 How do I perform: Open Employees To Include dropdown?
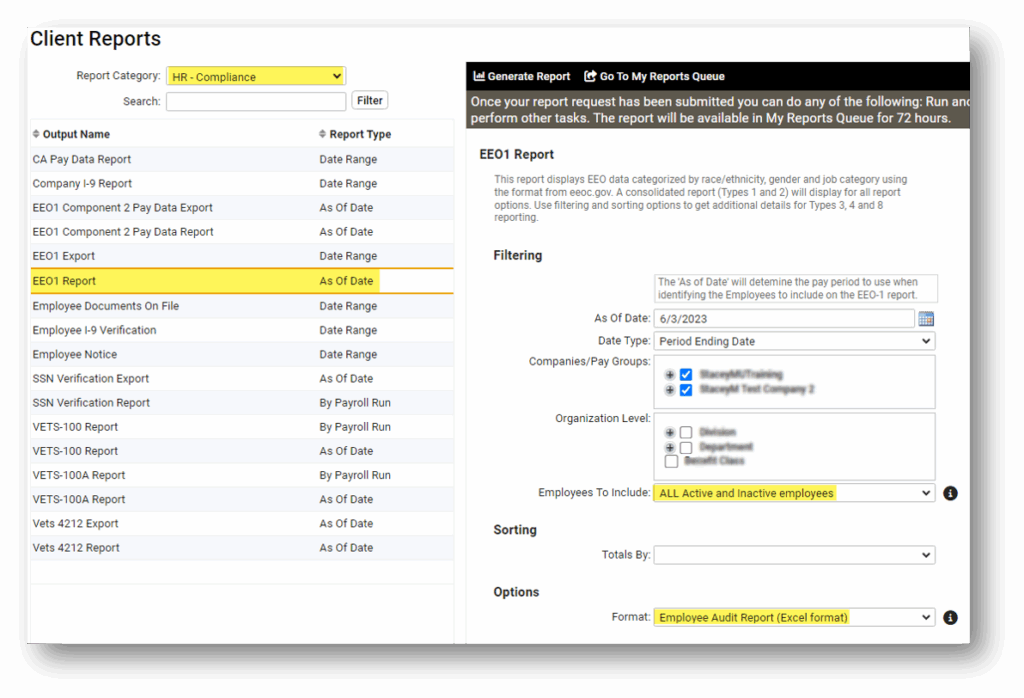click(794, 493)
